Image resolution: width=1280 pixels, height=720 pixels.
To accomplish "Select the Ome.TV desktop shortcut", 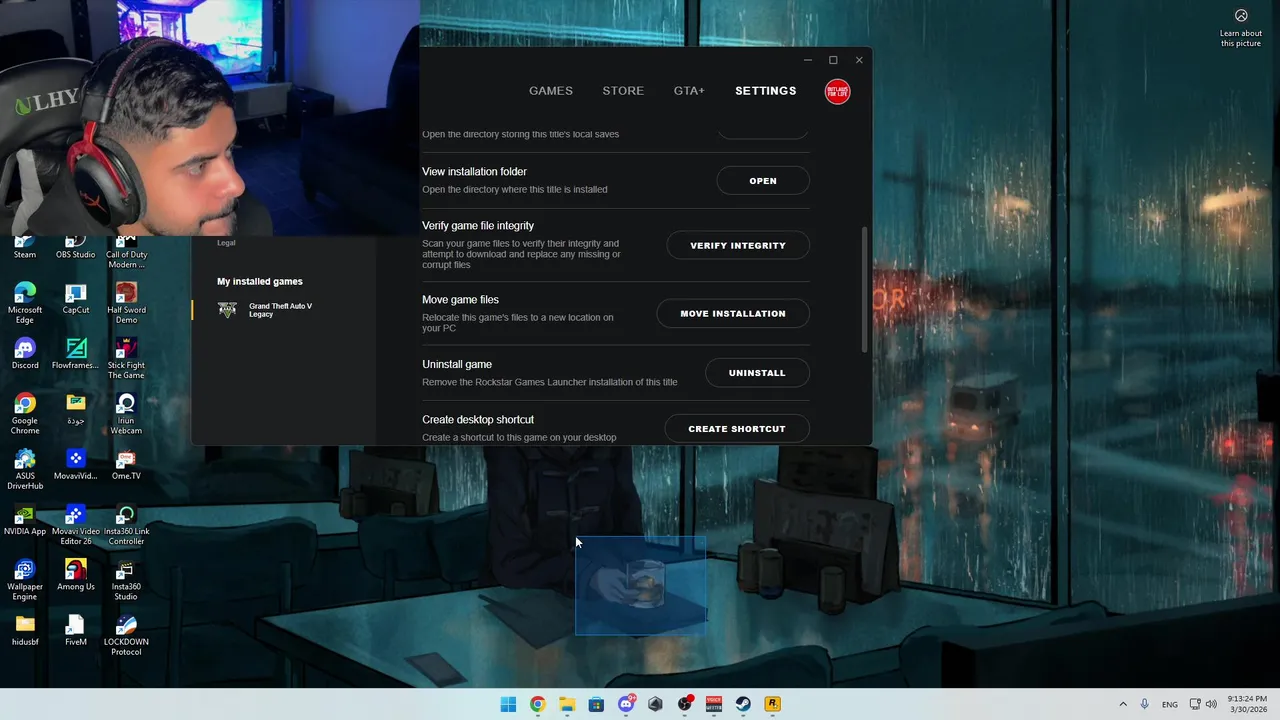I will (126, 464).
